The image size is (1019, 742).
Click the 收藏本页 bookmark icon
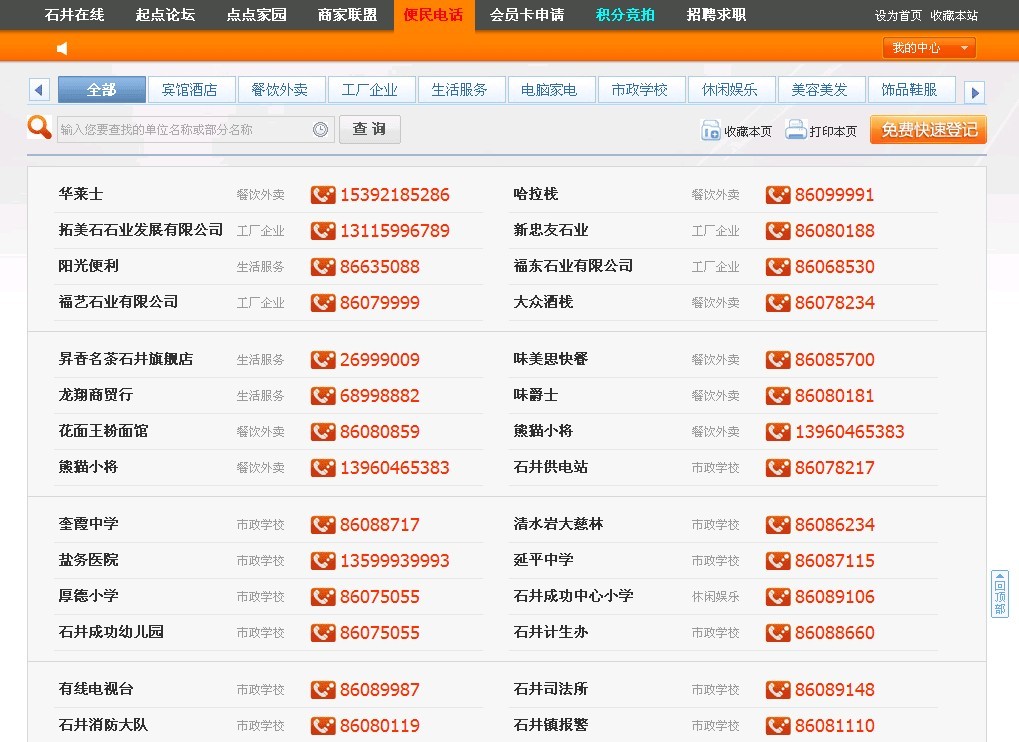pyautogui.click(x=711, y=131)
